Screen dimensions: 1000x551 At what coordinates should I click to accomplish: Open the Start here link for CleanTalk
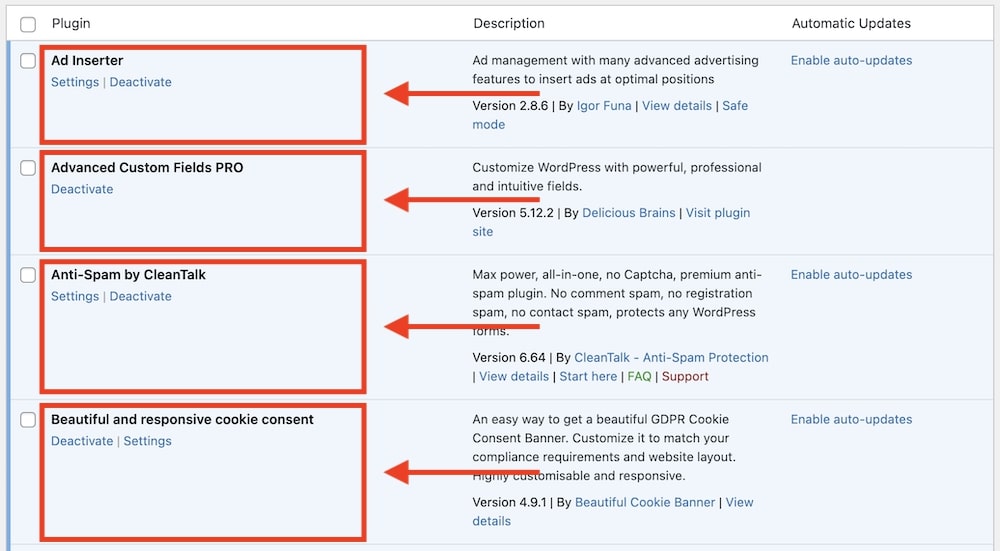[x=588, y=376]
